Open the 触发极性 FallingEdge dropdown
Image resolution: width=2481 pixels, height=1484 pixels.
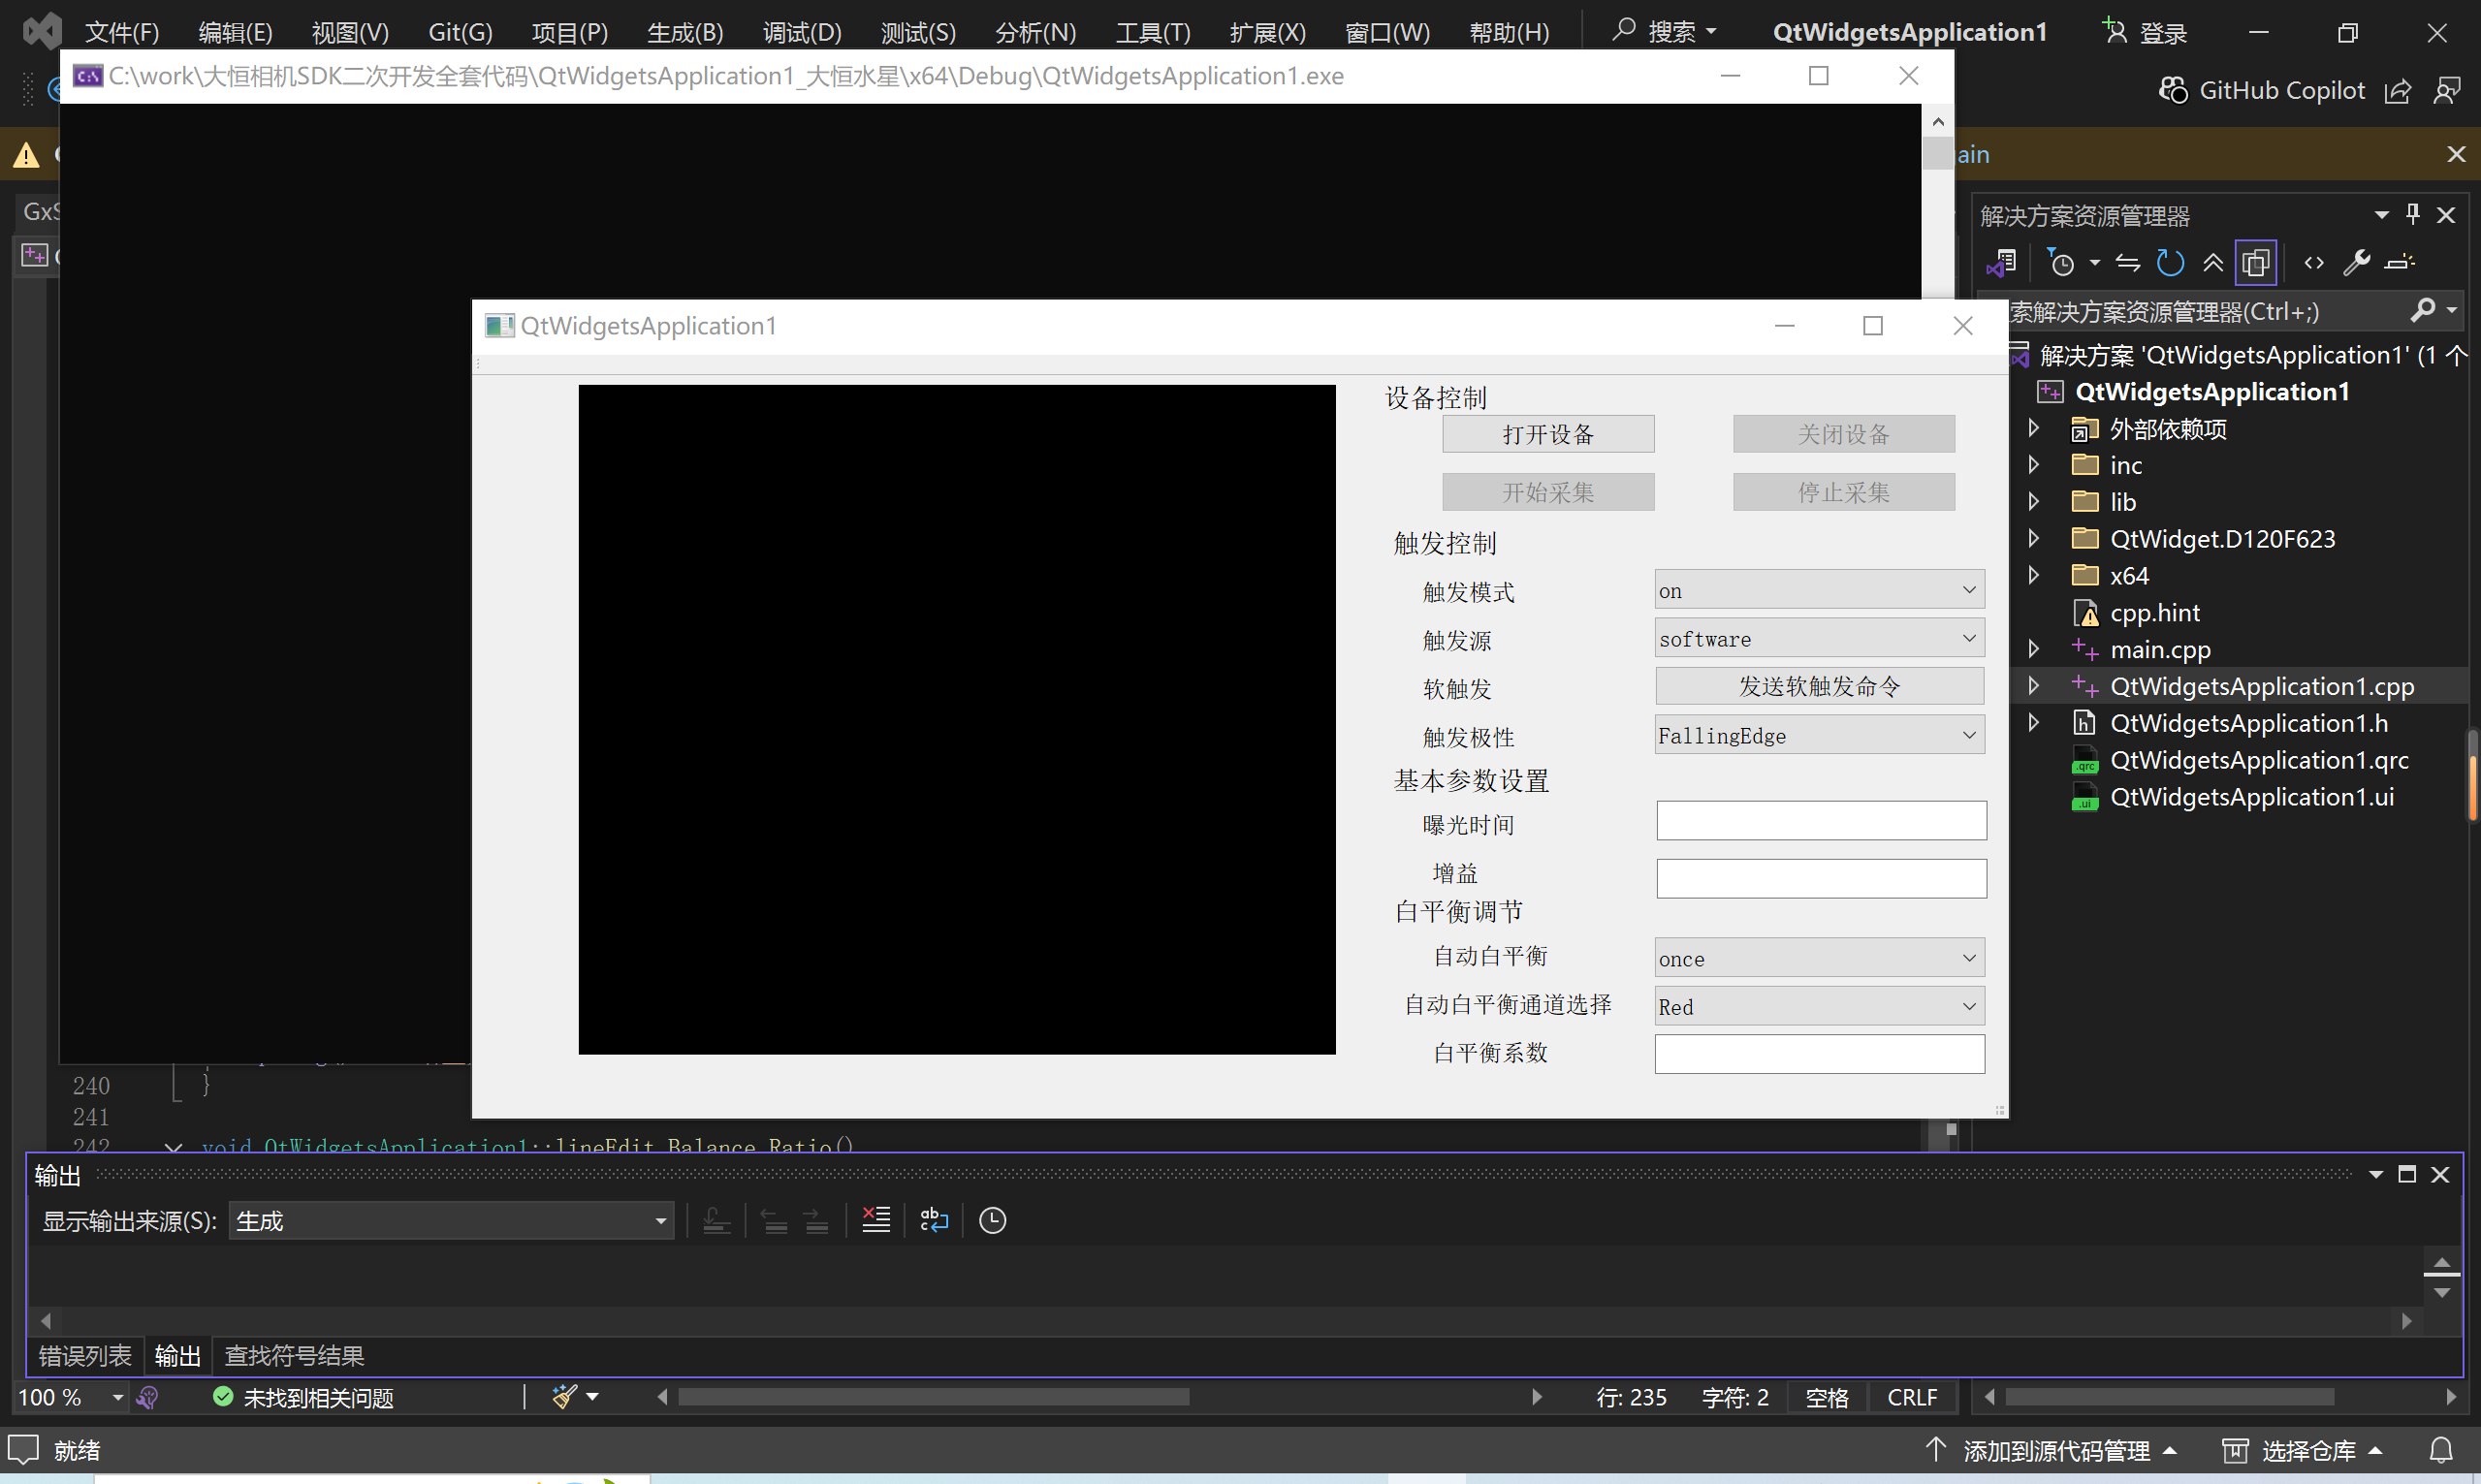tap(1819, 736)
